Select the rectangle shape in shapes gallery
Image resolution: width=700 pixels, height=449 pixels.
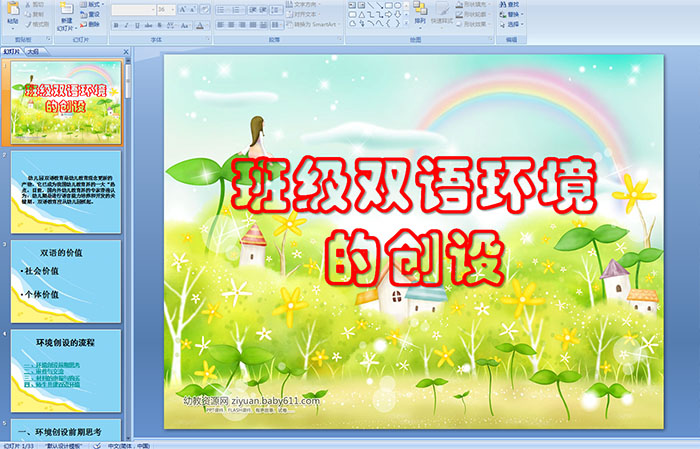click(389, 5)
